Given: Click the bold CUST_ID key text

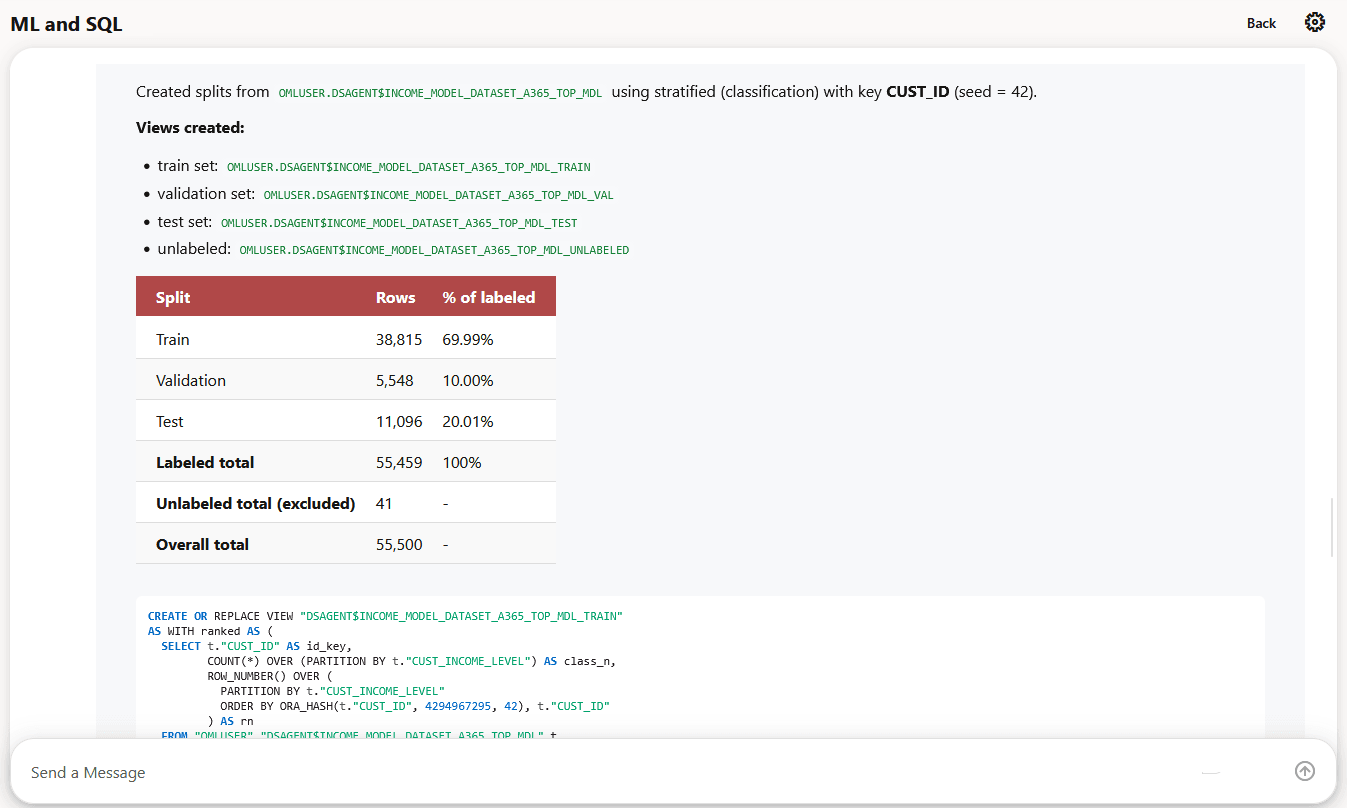Looking at the screenshot, I should click(917, 92).
